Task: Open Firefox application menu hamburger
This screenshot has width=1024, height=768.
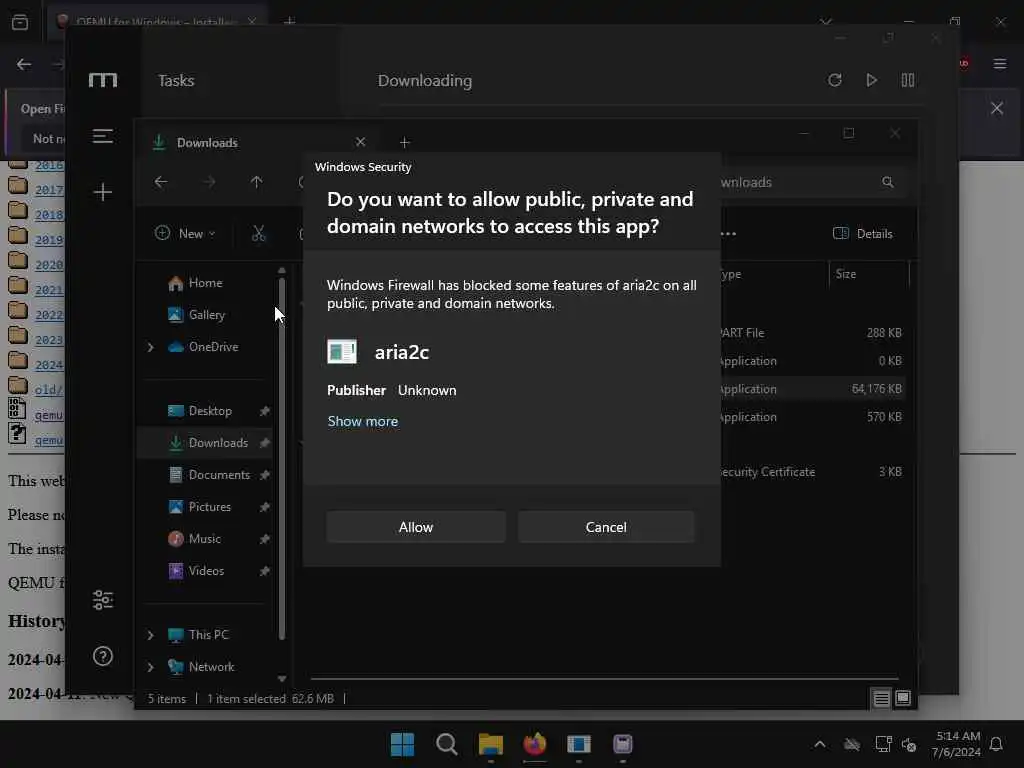Action: 1000,64
